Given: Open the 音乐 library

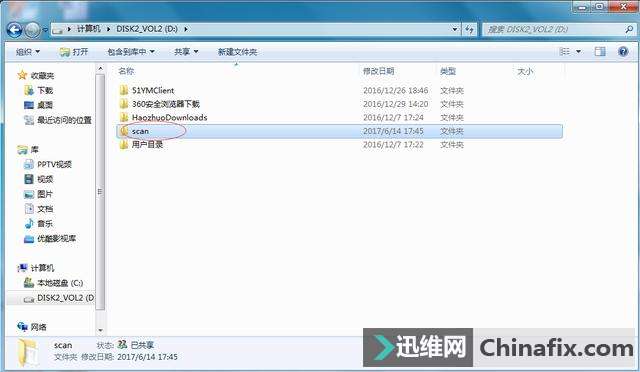Looking at the screenshot, I should (x=45, y=224).
